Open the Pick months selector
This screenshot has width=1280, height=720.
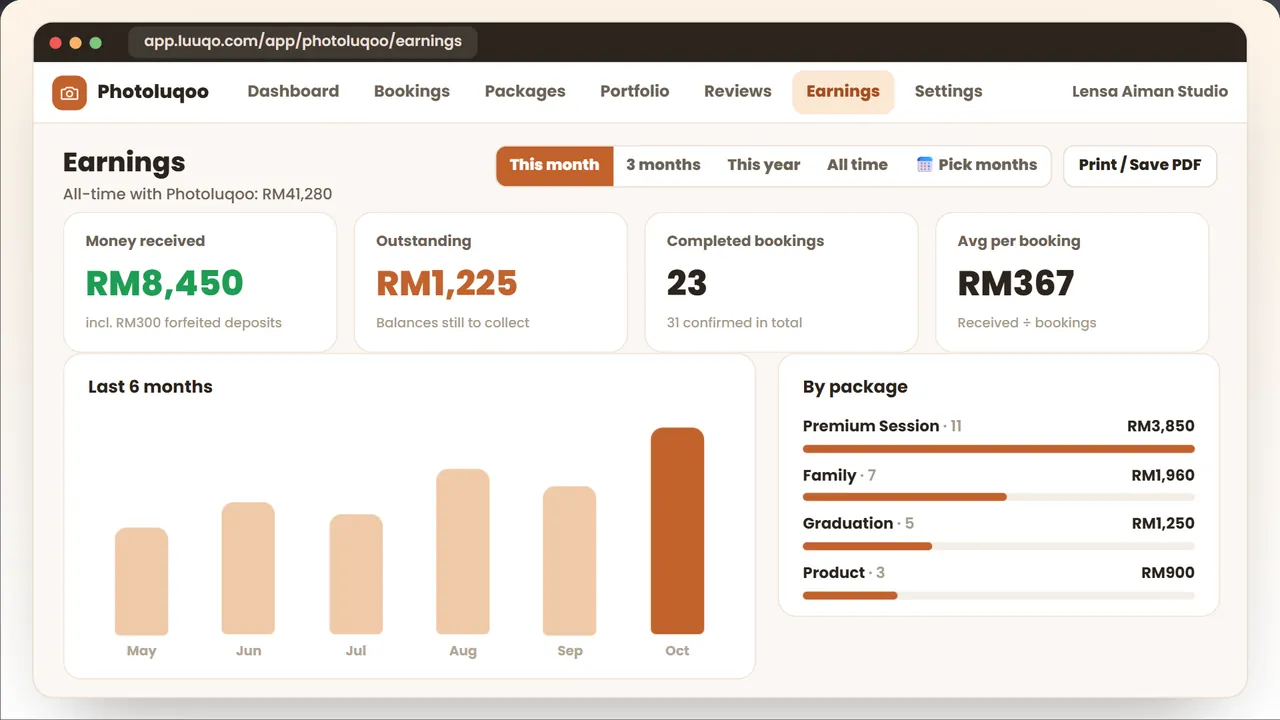point(977,165)
